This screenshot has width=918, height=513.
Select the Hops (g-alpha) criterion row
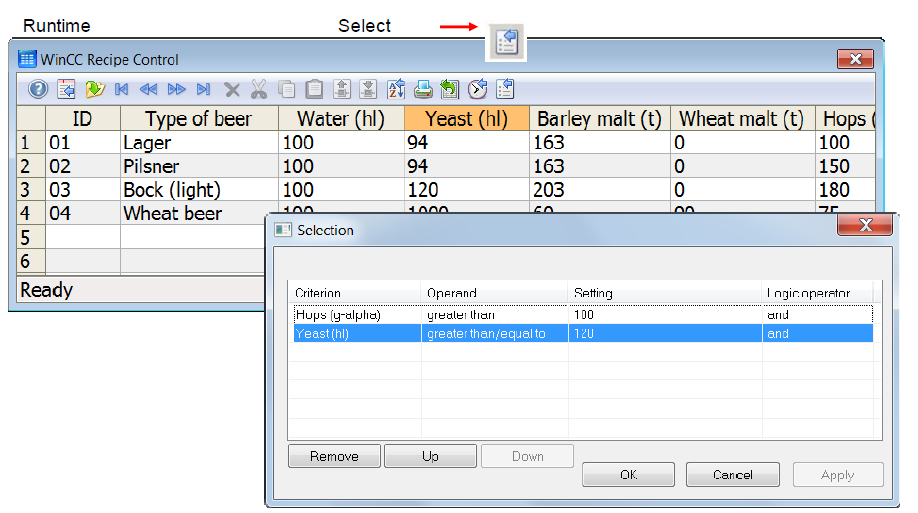[583, 314]
